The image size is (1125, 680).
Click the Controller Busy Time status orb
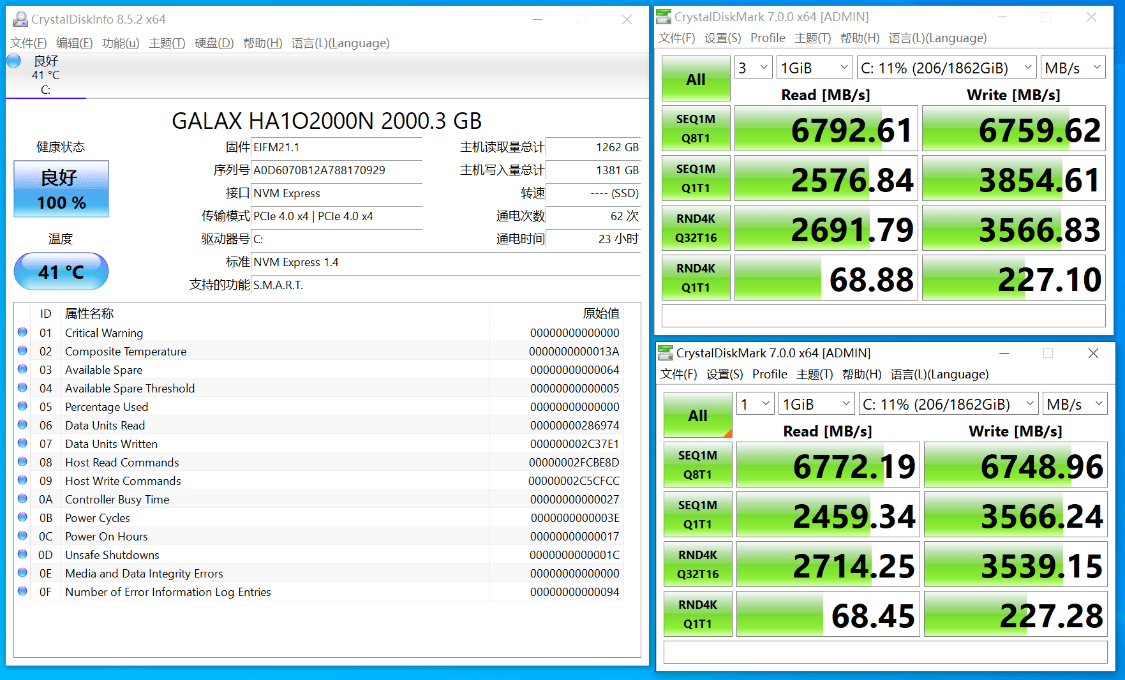23,499
